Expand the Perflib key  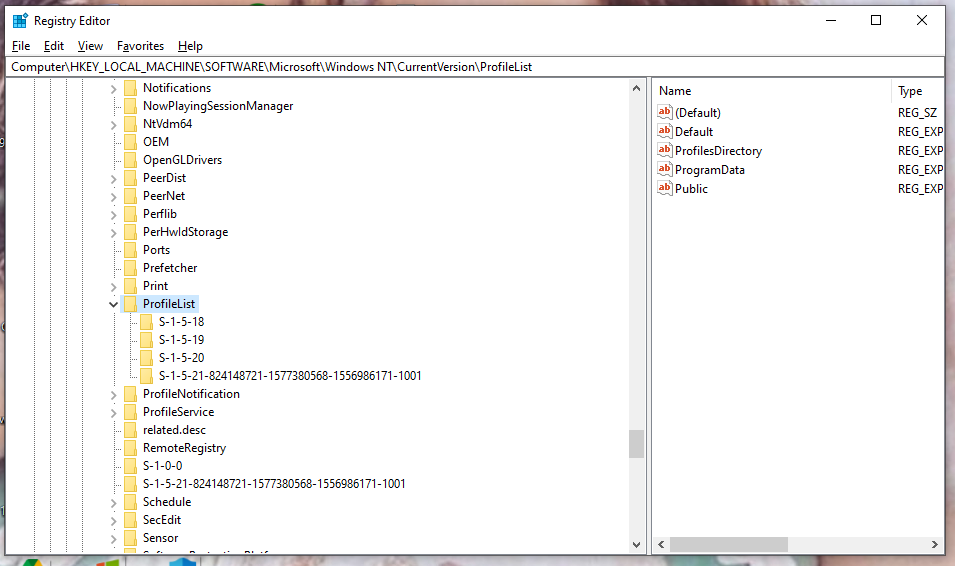click(x=113, y=215)
